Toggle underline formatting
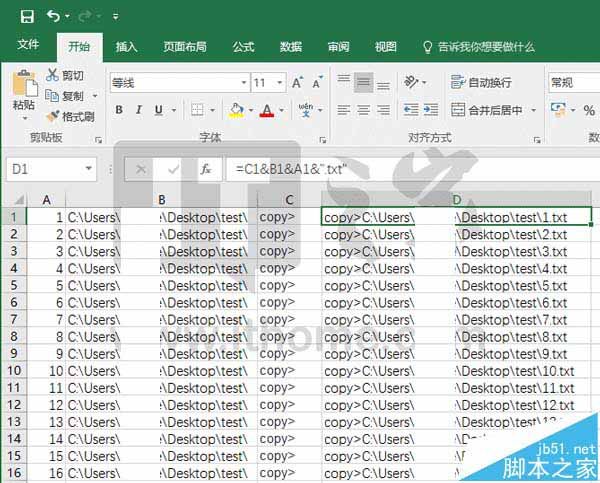This screenshot has height=483, width=600. (158, 110)
